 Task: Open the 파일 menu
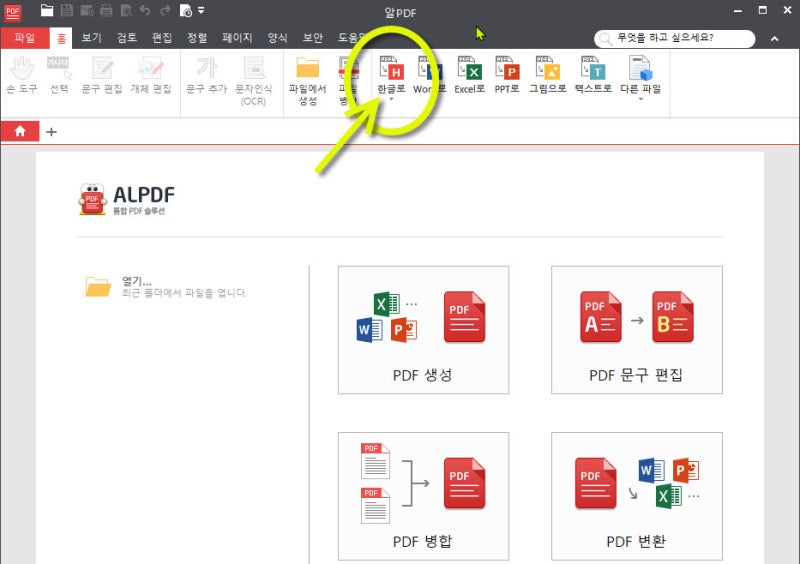(x=24, y=38)
